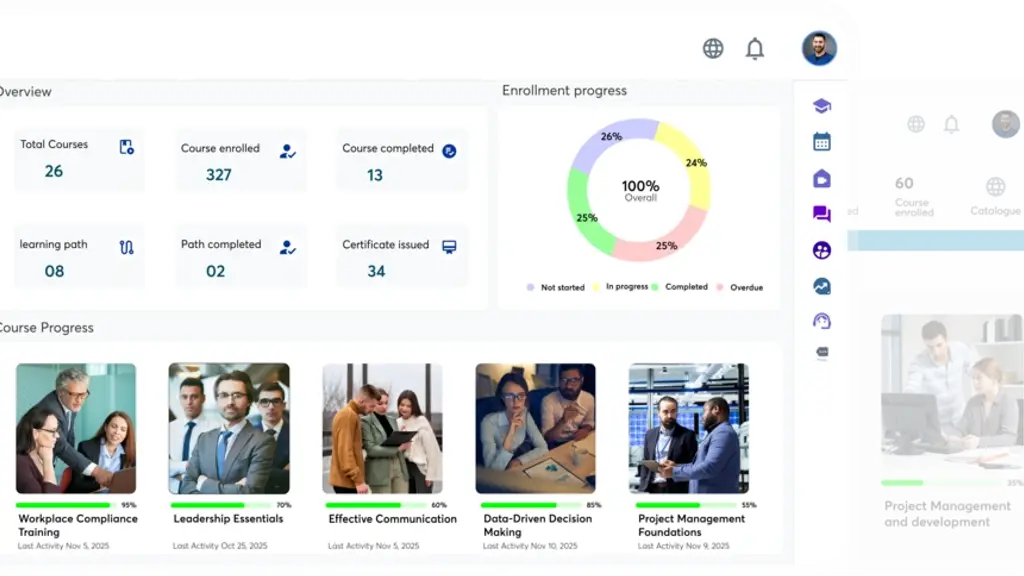The height and width of the screenshot is (576, 1024).
Task: Toggle the In progress legend entry
Action: point(620,287)
